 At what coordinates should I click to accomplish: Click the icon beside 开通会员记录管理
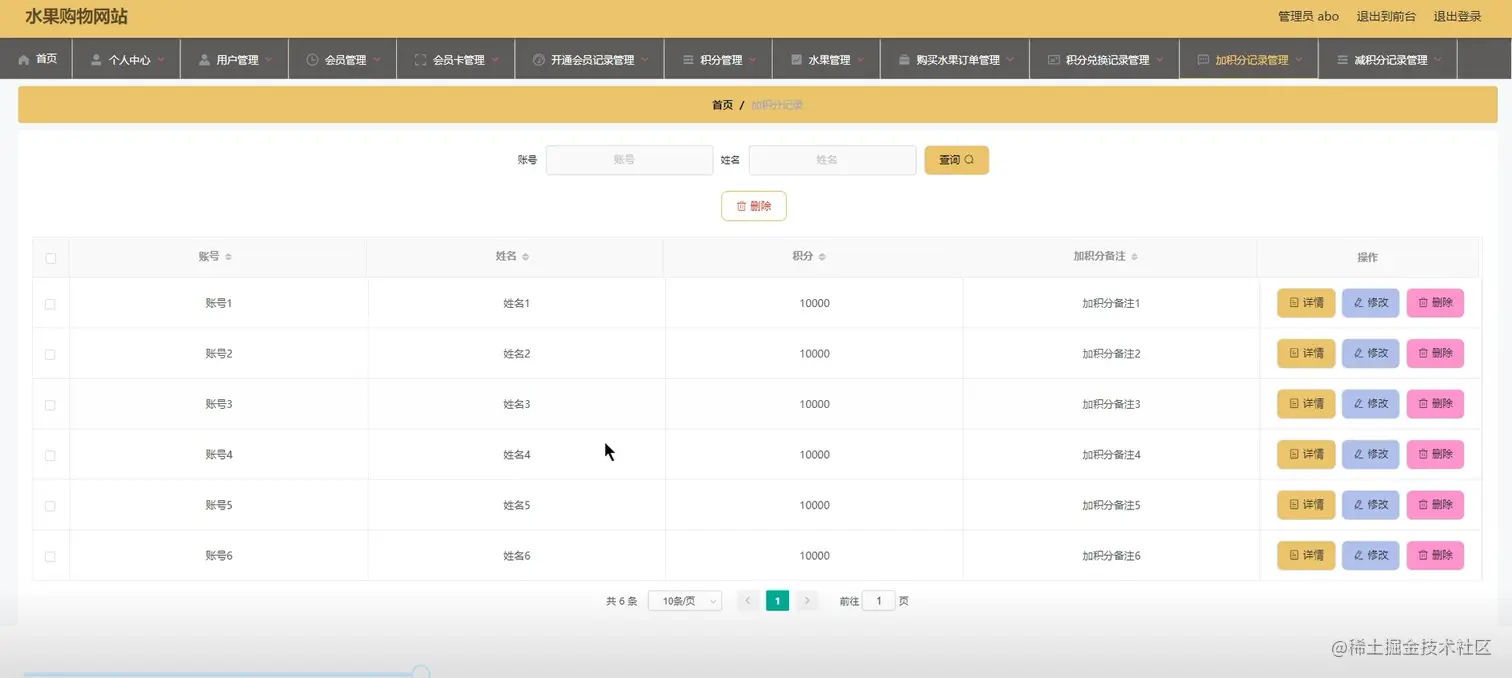tap(538, 60)
